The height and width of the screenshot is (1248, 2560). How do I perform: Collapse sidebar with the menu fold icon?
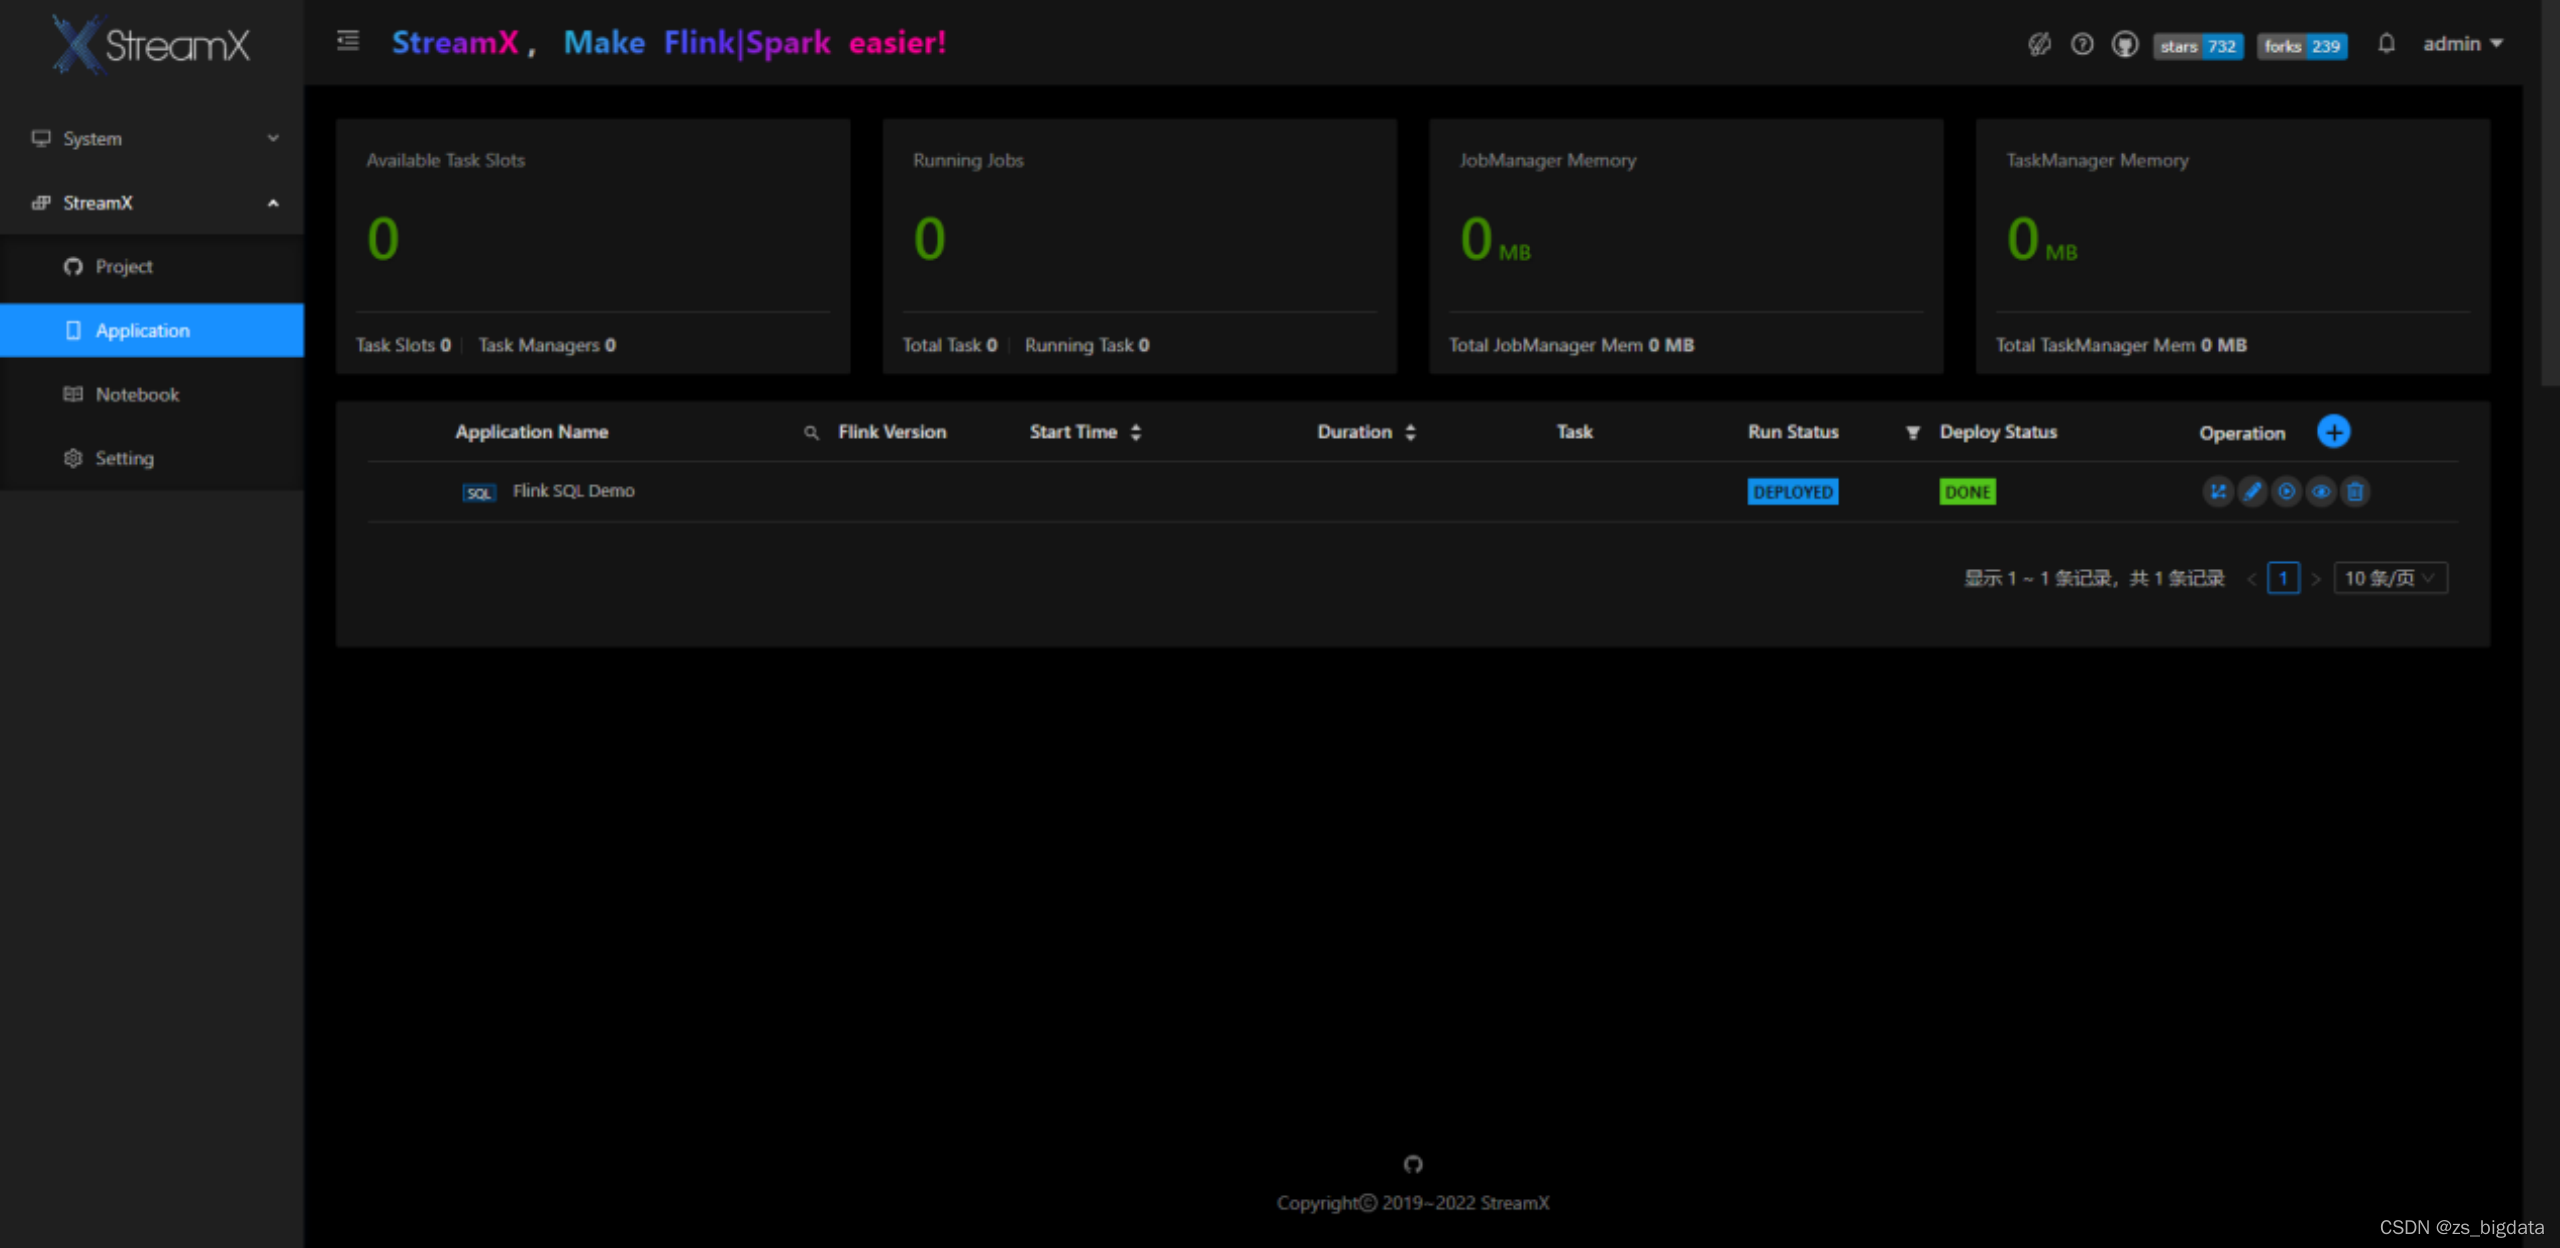click(348, 41)
